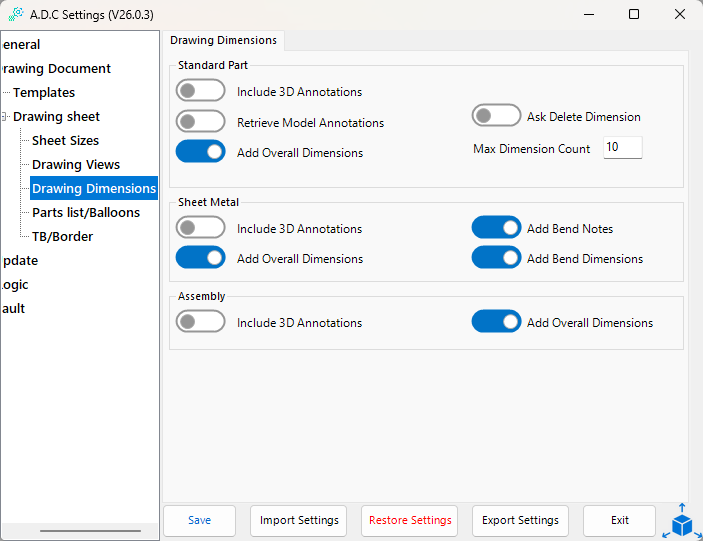The height and width of the screenshot is (541, 703).
Task: Click the A.D.C app icon in title bar
Action: pos(16,15)
